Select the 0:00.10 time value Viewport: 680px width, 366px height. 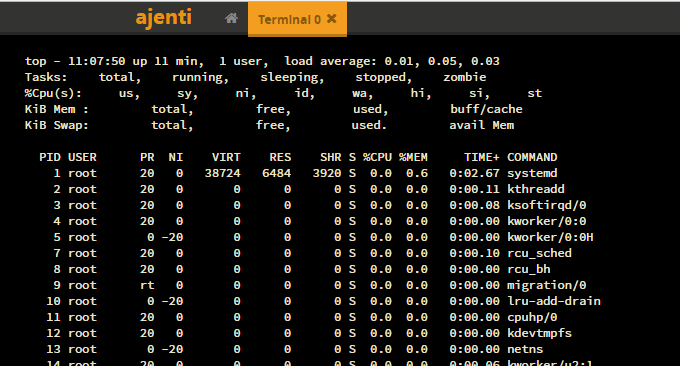pos(474,253)
